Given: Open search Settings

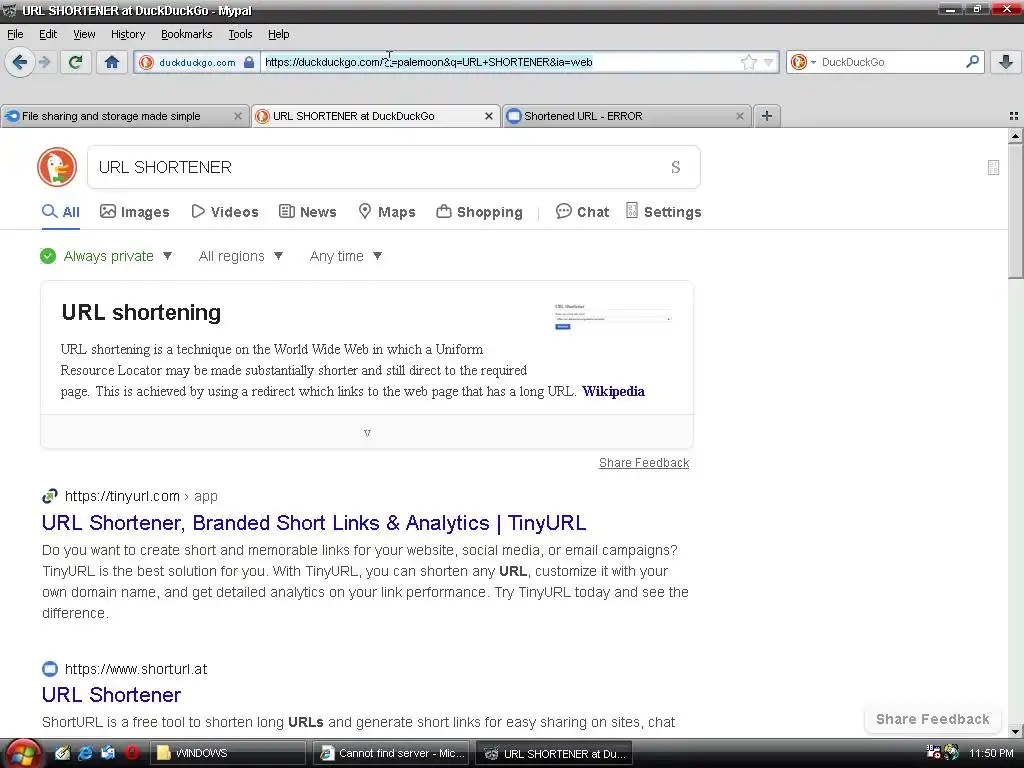Looking at the screenshot, I should coord(664,212).
